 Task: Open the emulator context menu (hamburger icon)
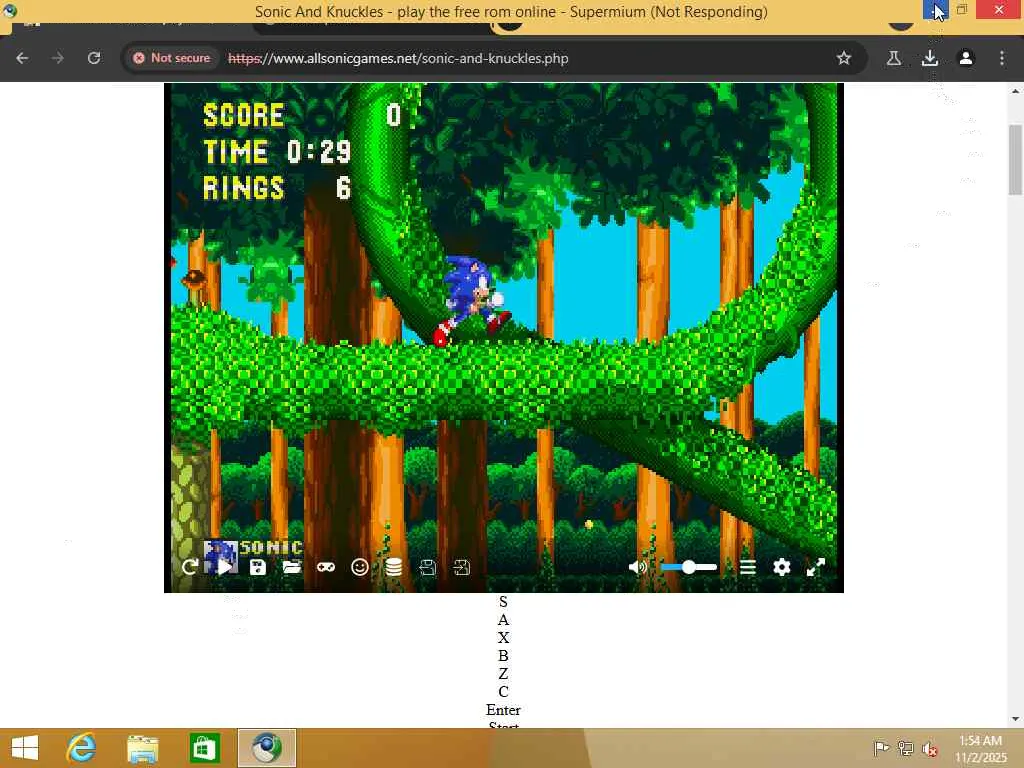[x=748, y=568]
